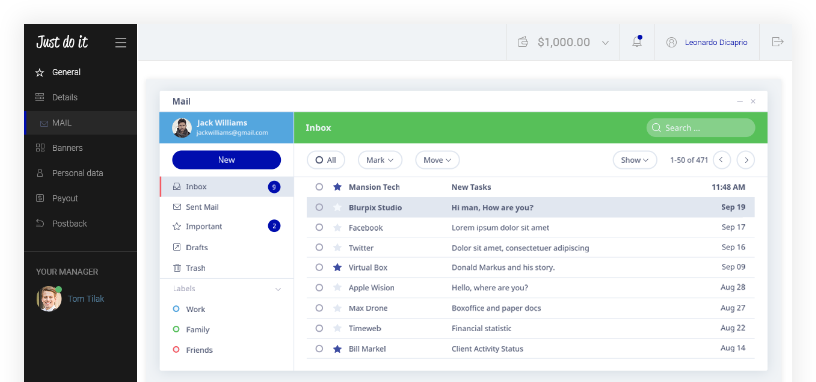Viewport: 816px width, 382px height.
Task: Unstar the Virtual Box email
Action: pos(337,268)
